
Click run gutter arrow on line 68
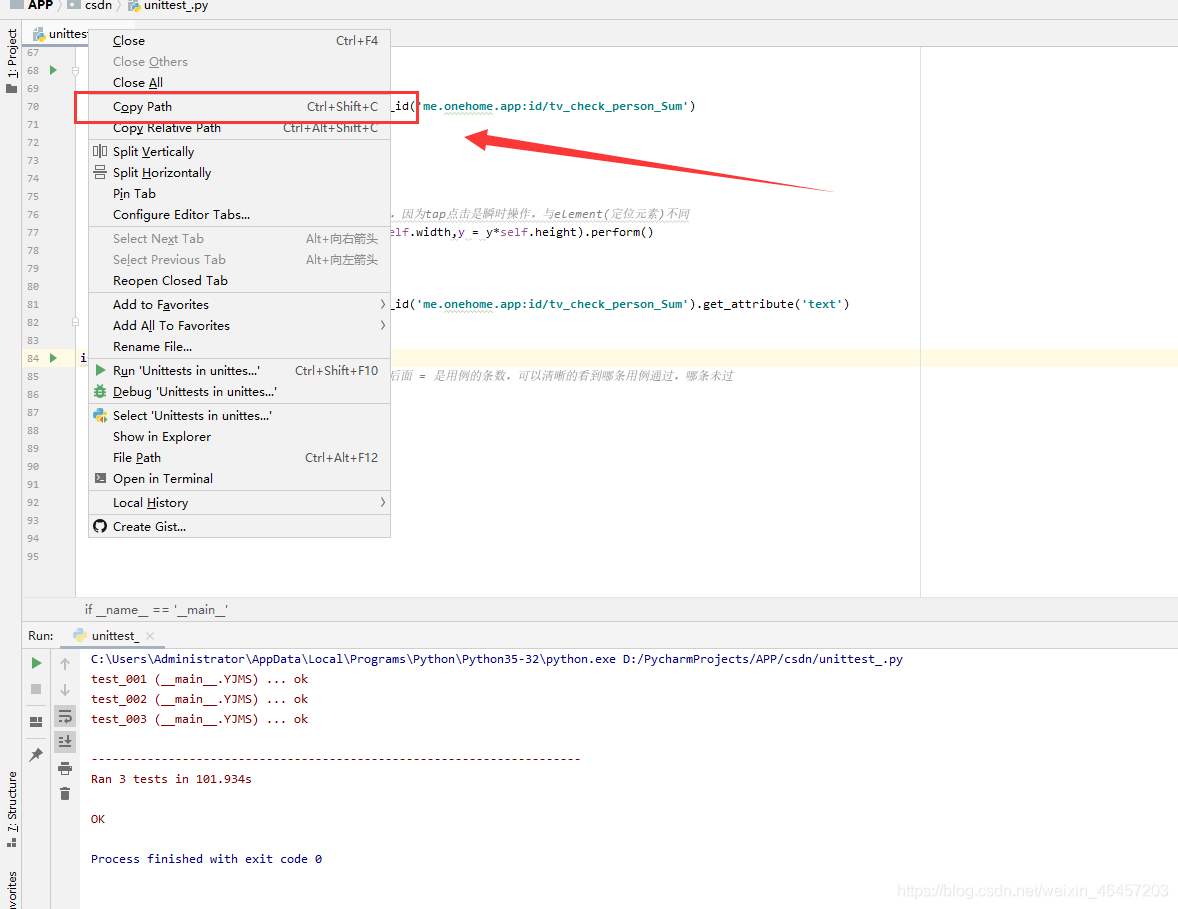click(53, 70)
